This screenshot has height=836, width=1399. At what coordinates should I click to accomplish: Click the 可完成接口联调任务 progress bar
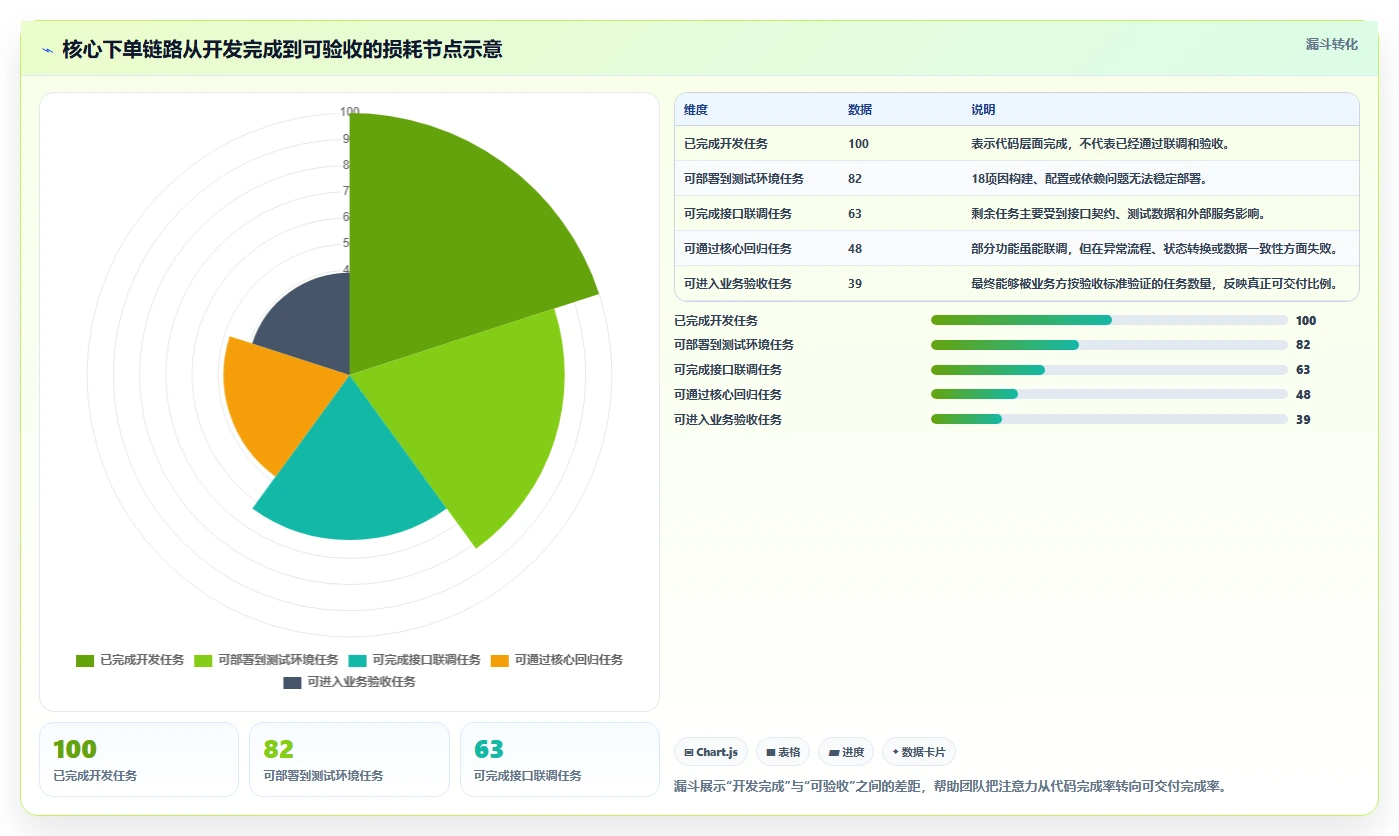[1109, 370]
